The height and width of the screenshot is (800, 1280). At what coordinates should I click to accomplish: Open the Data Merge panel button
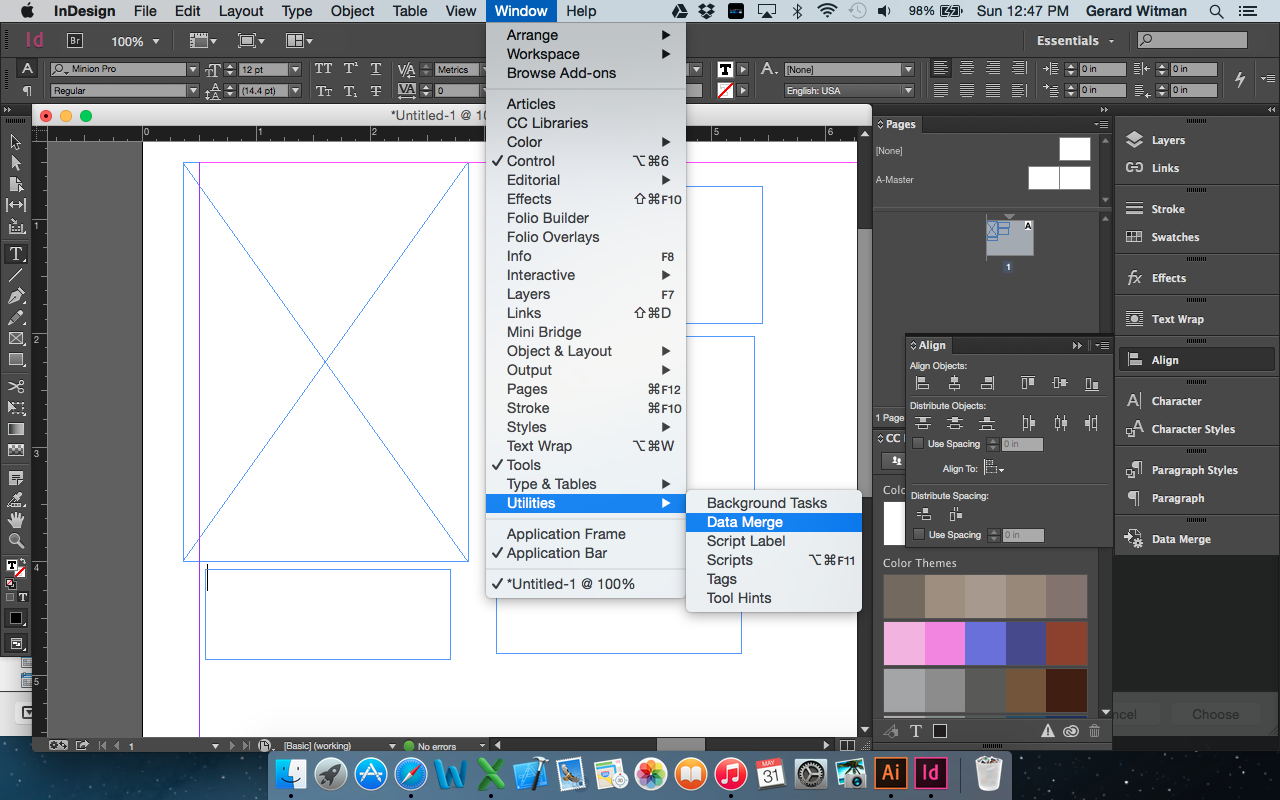(1197, 539)
